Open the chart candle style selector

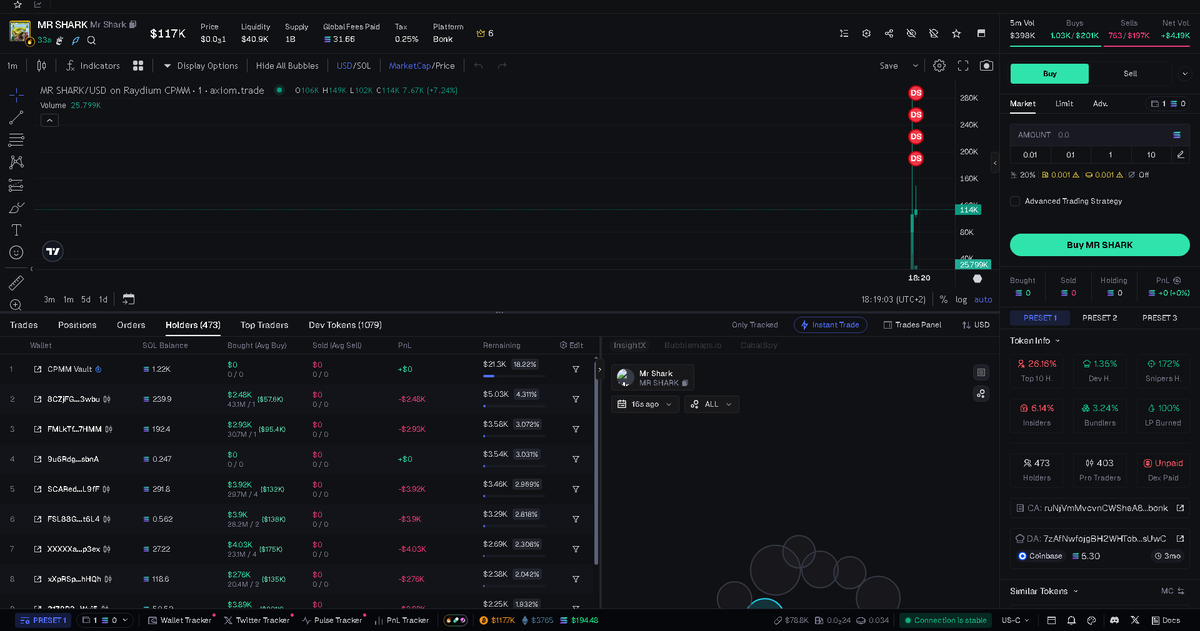[x=41, y=66]
